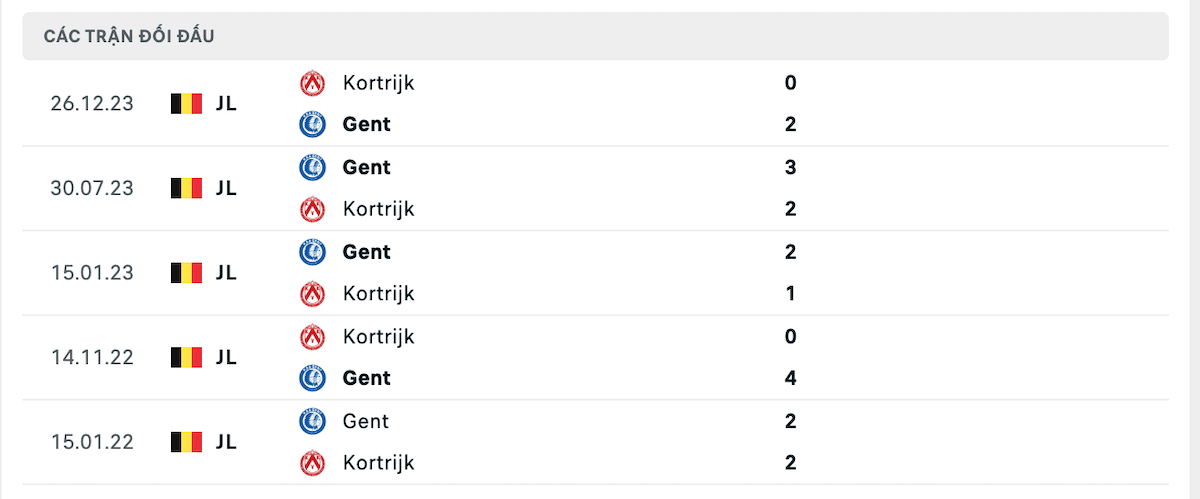This screenshot has height=499, width=1200.
Task: Click the 'Các trận đối đầu' section header
Action: pos(130,37)
